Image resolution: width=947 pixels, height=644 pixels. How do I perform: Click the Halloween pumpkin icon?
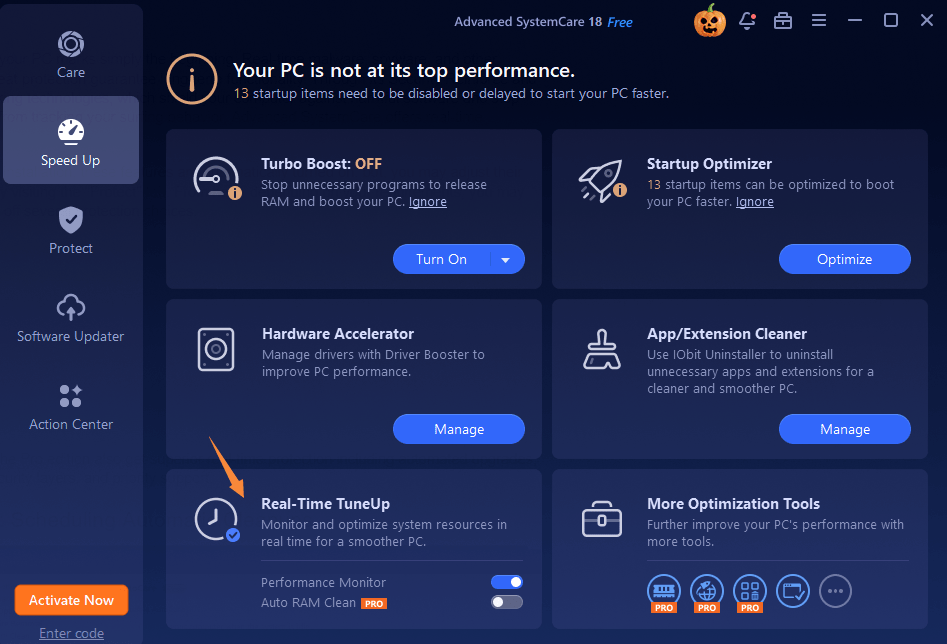pyautogui.click(x=710, y=21)
